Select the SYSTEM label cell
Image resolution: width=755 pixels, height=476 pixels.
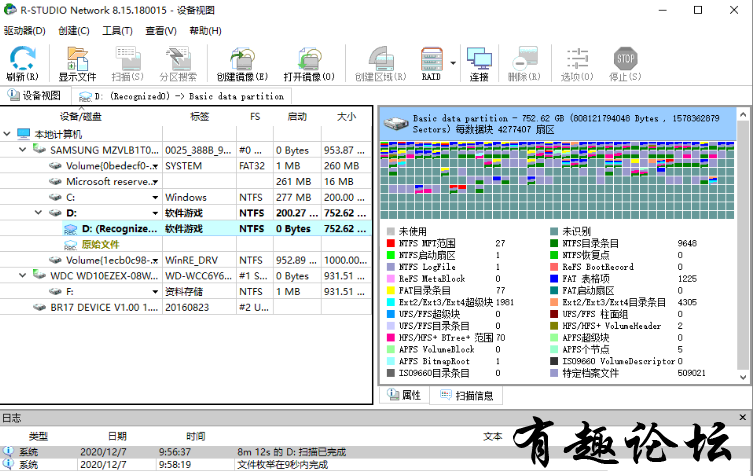199,166
